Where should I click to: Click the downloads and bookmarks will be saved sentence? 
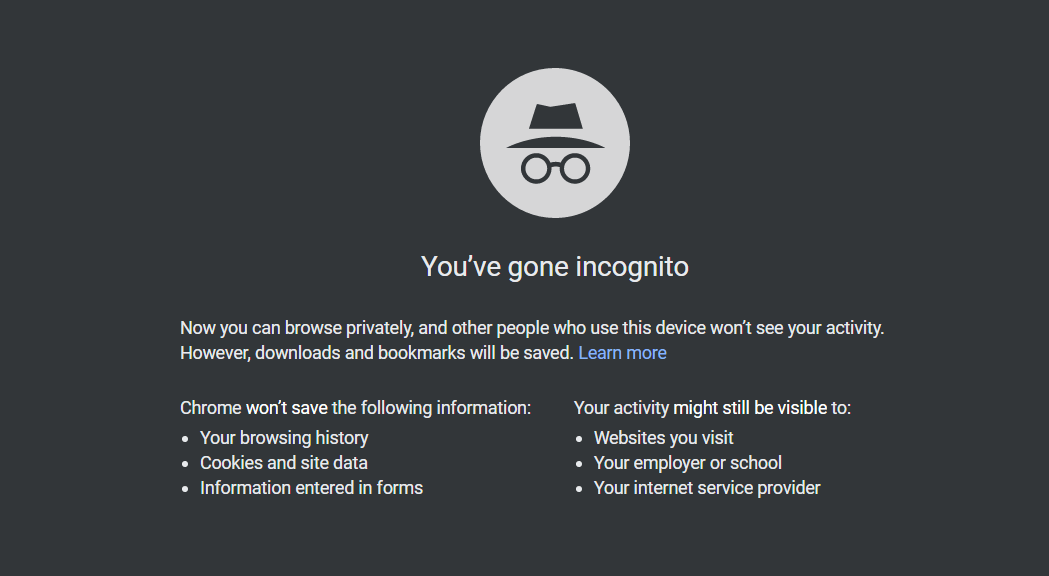(x=377, y=353)
